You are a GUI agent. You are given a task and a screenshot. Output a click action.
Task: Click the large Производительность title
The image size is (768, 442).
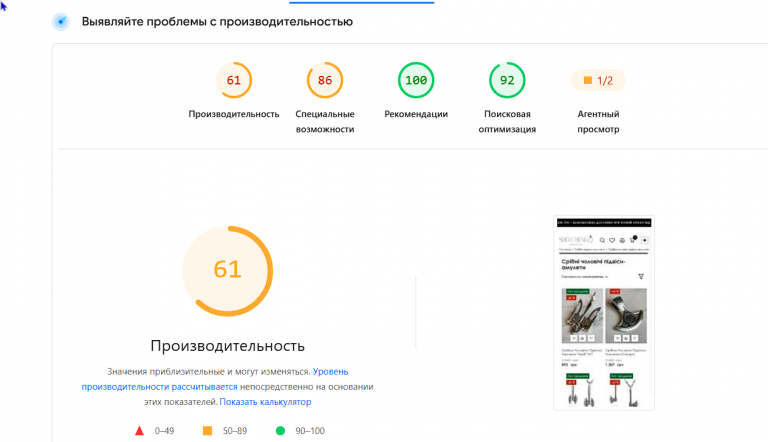tap(228, 346)
